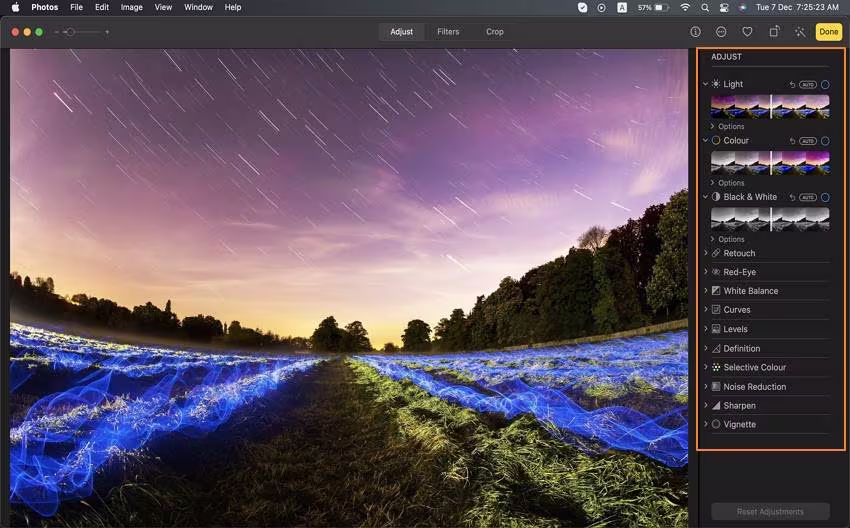Viewport: 850px width, 528px height.
Task: Click the Light sun icon
Action: [716, 84]
